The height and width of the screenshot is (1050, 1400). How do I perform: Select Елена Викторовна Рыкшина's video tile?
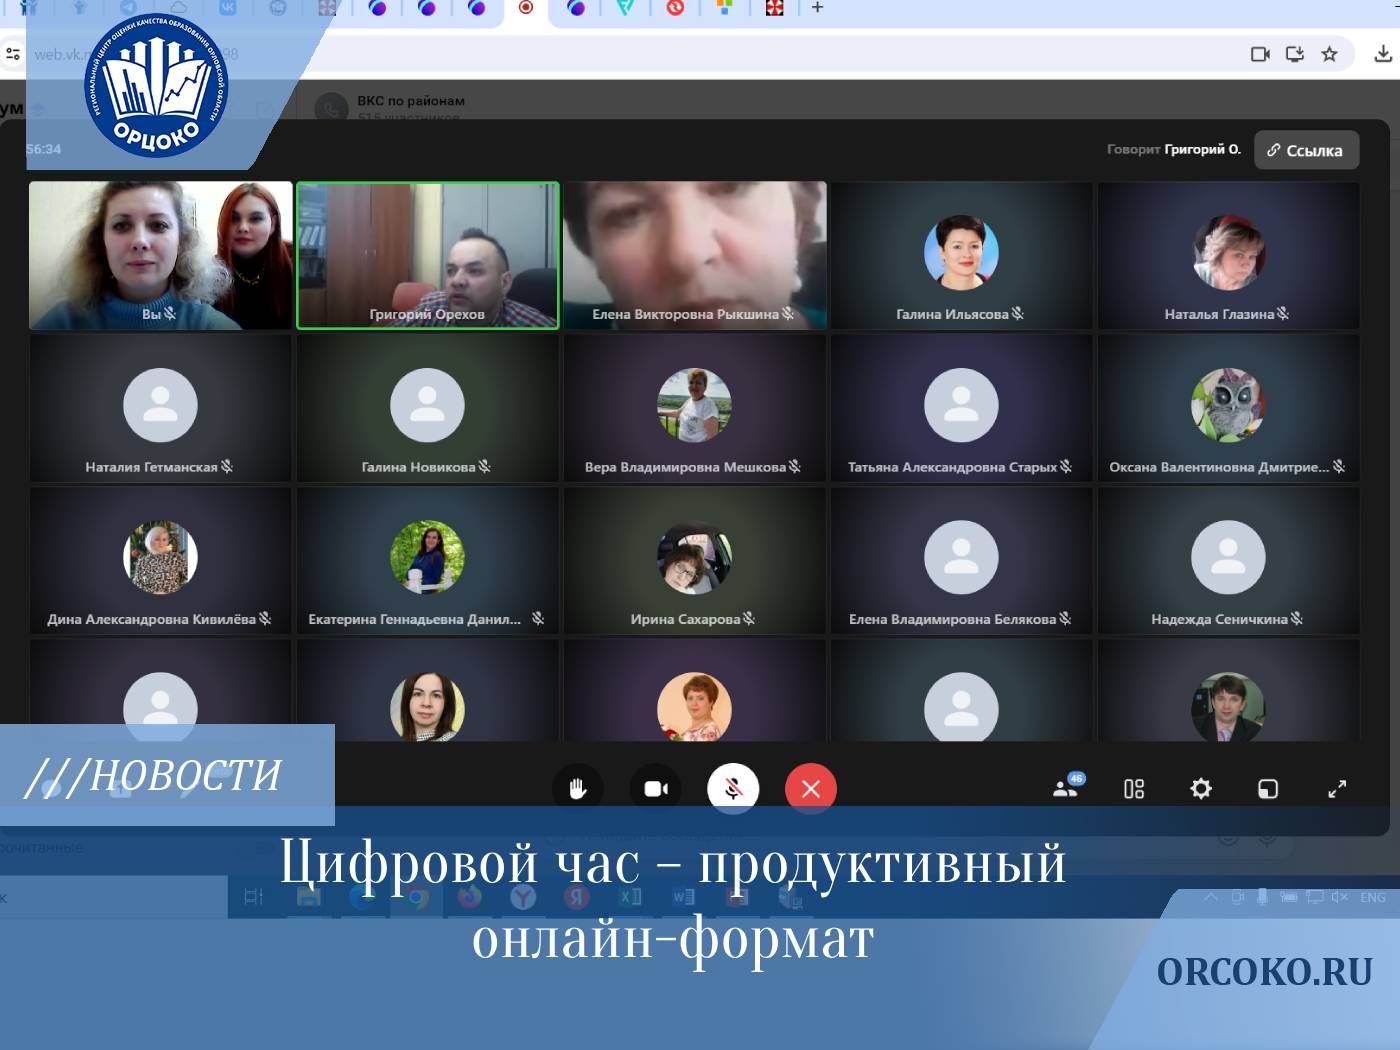pos(694,255)
